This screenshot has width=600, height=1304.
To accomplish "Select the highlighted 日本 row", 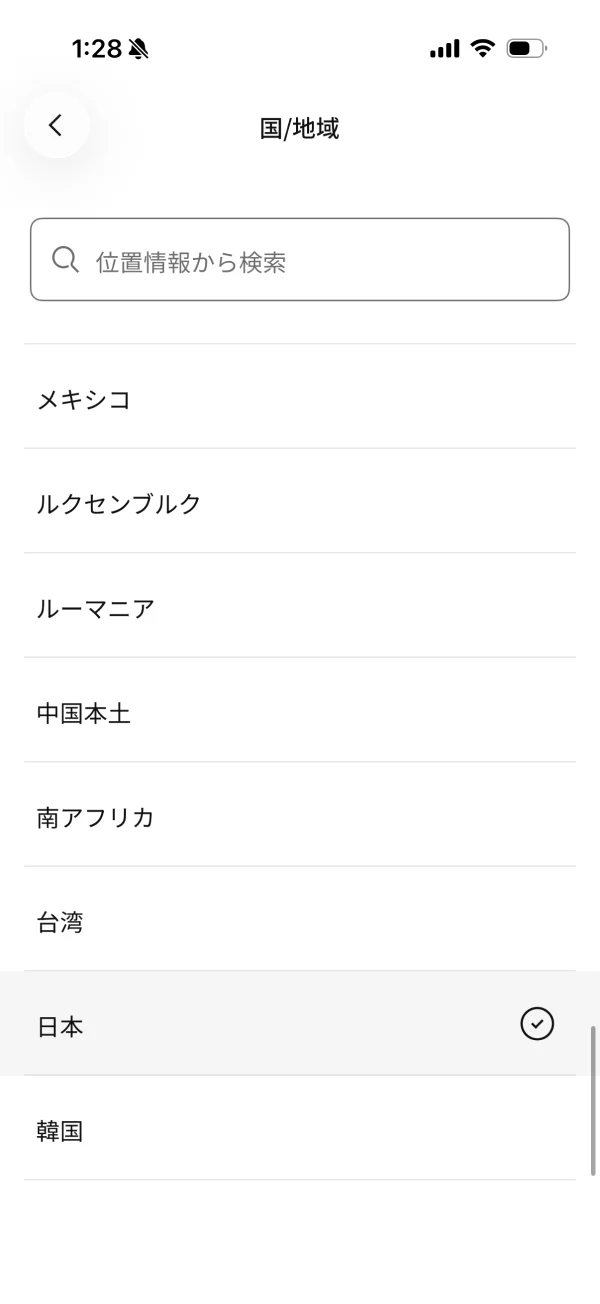I will click(300, 1024).
